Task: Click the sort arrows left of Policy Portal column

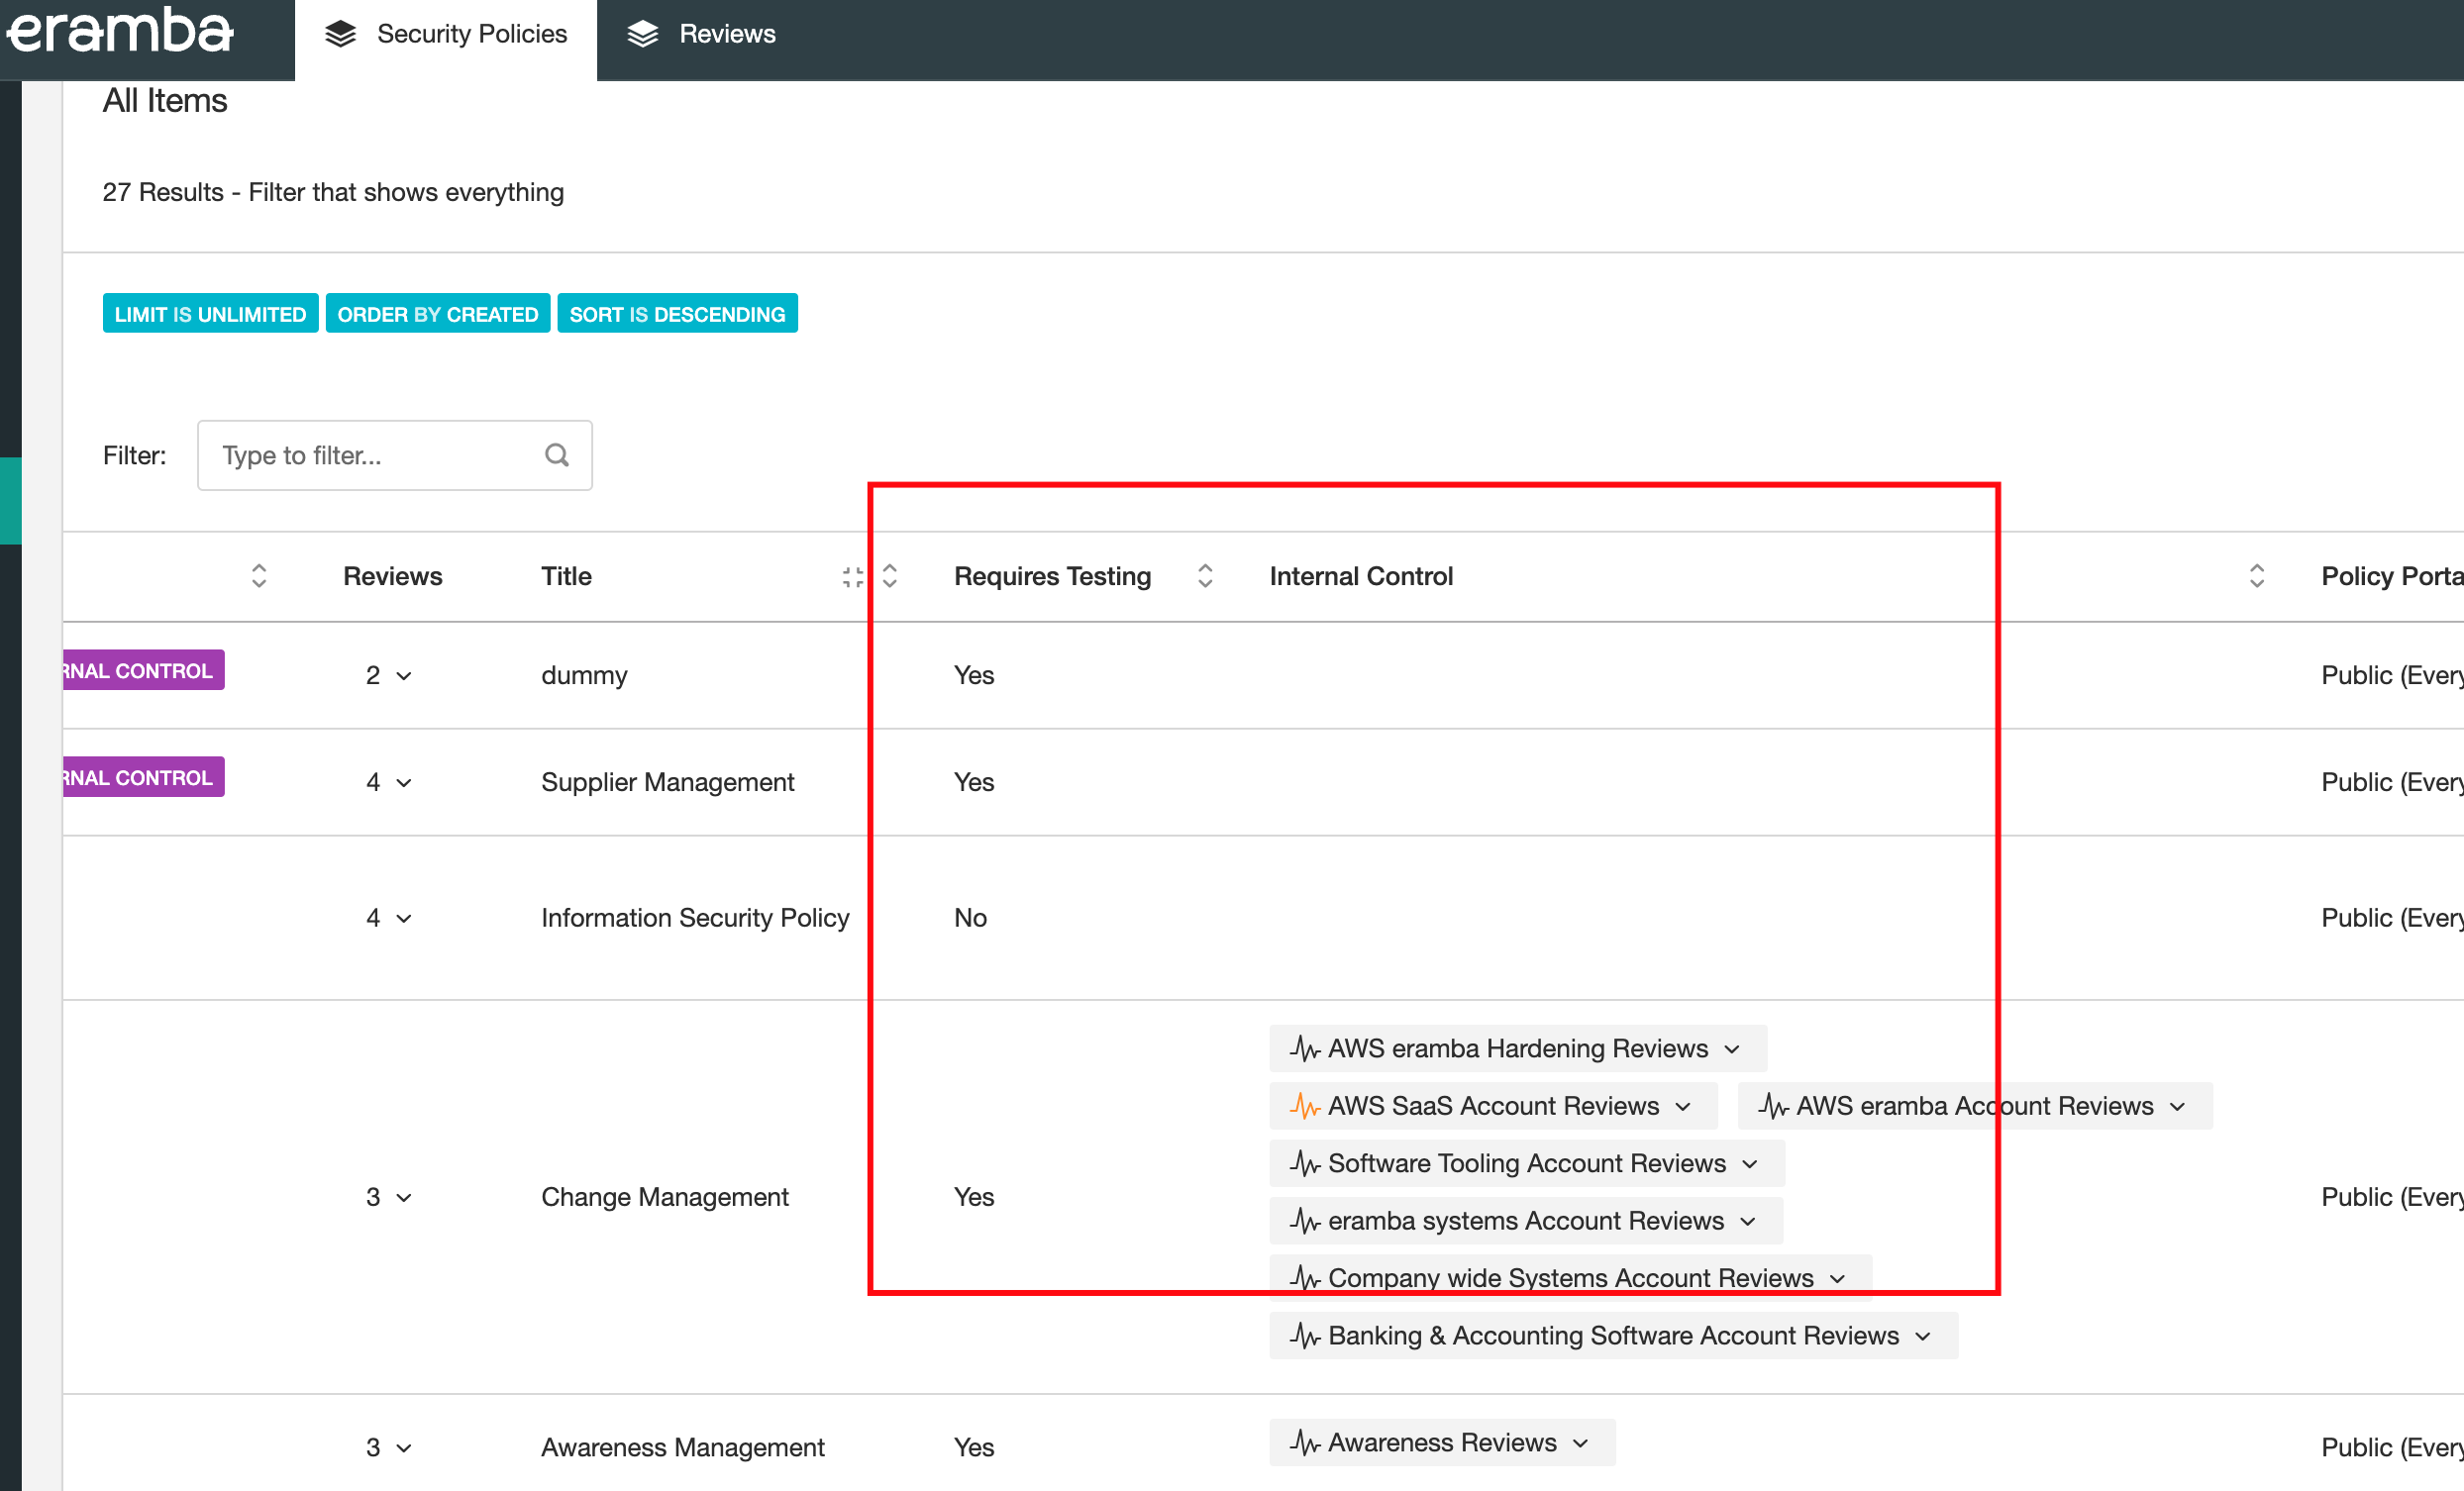Action: pos(2256,576)
